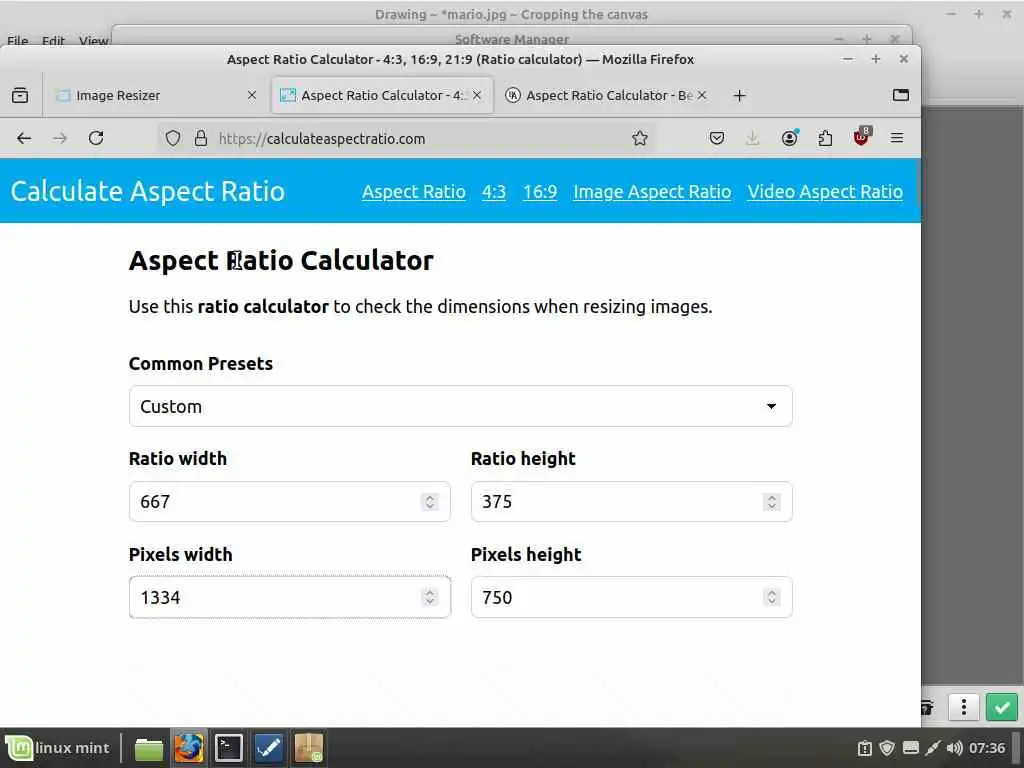Click the sidebar icon at the tab bar's right end
The image size is (1024, 768).
point(901,95)
